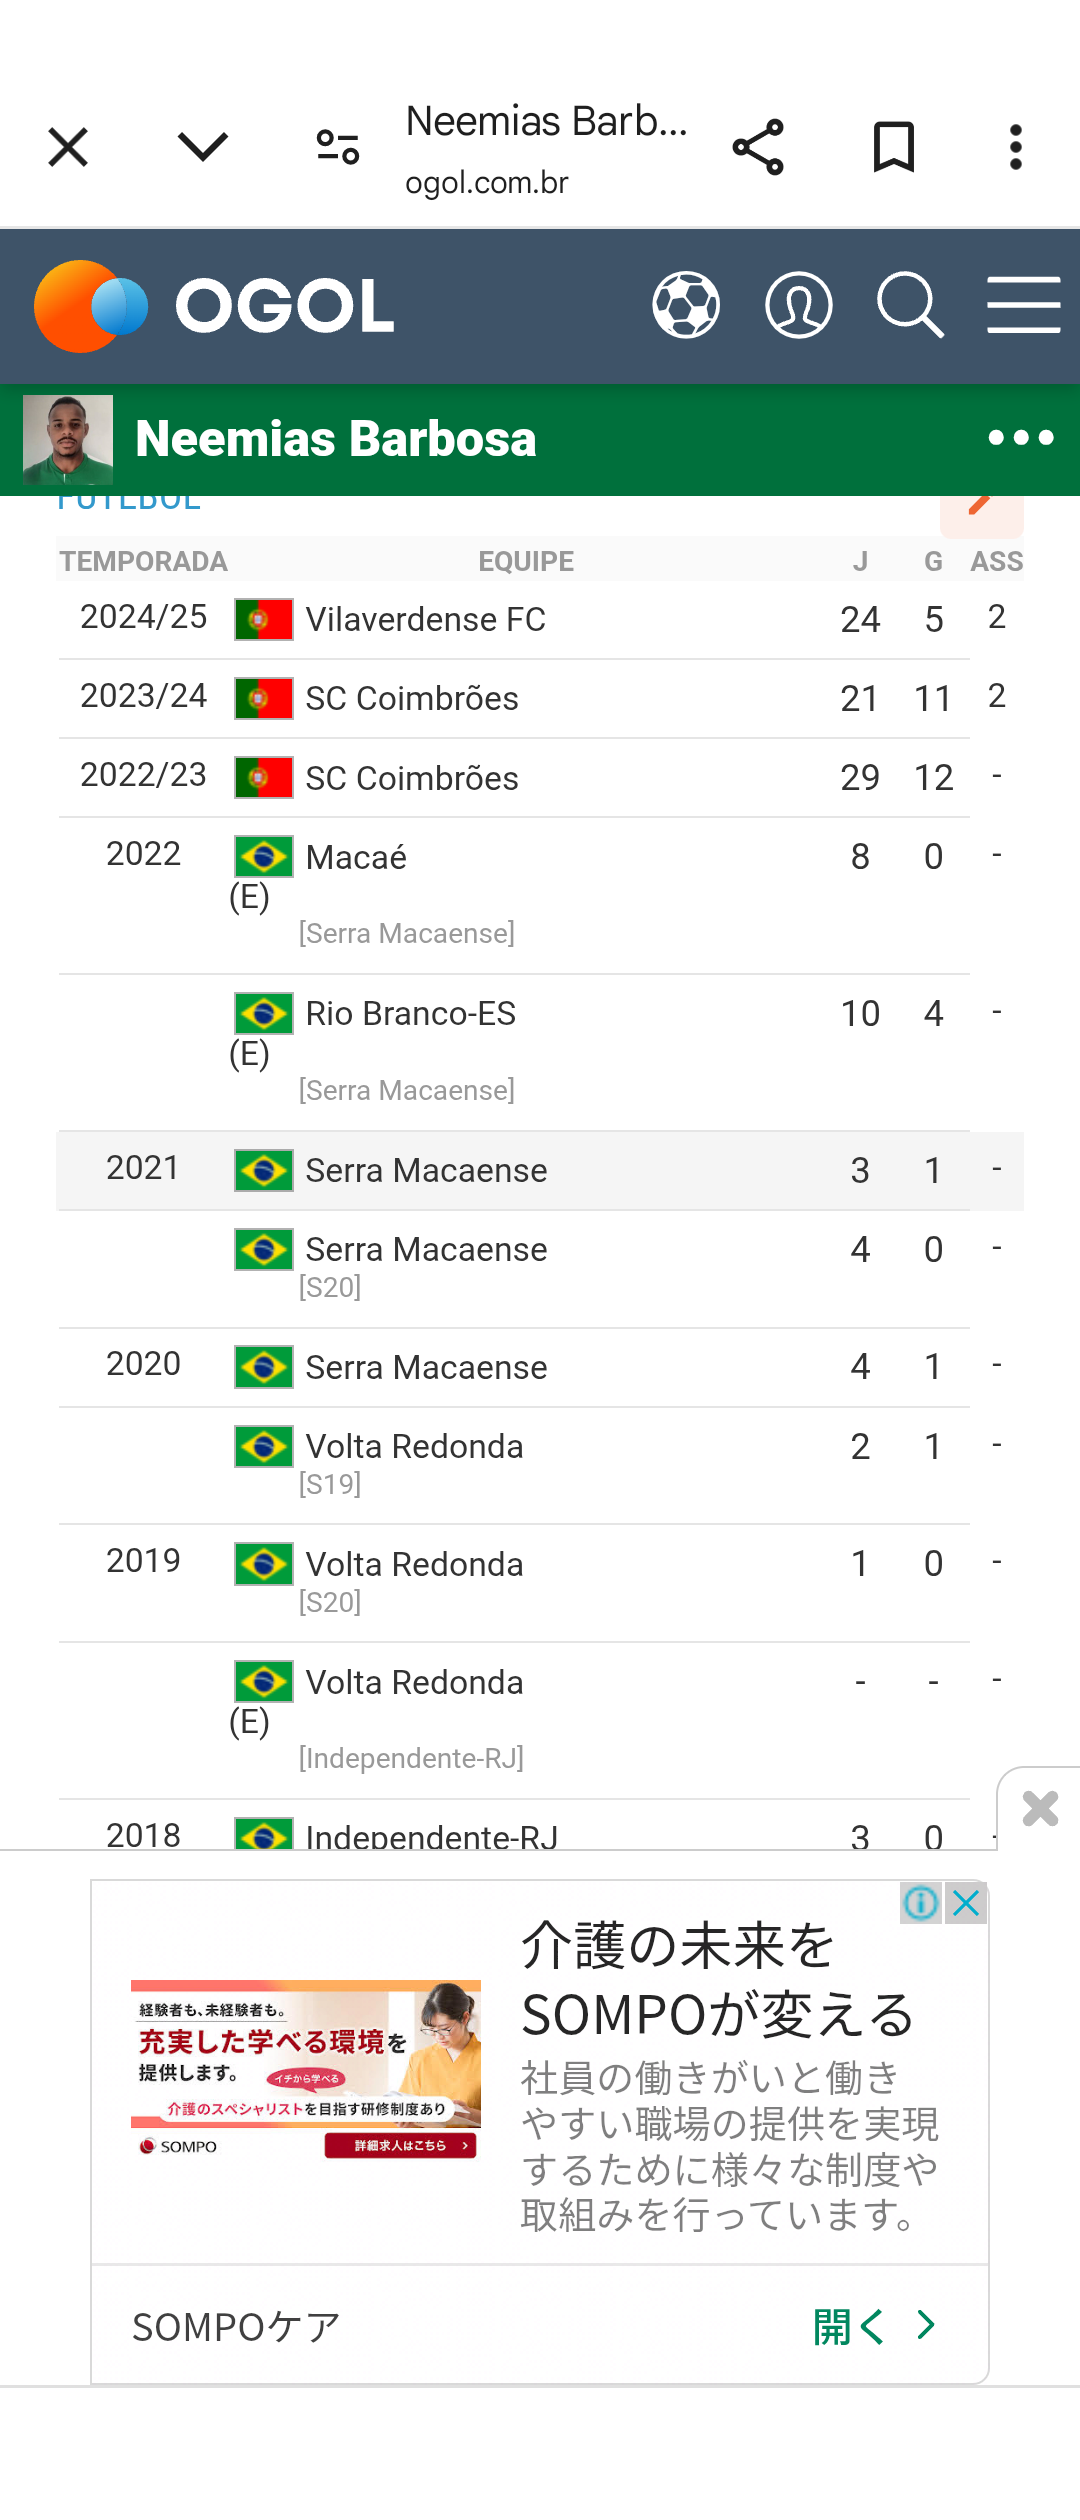Bookmark this page
This screenshot has width=1080, height=2520.
(894, 148)
